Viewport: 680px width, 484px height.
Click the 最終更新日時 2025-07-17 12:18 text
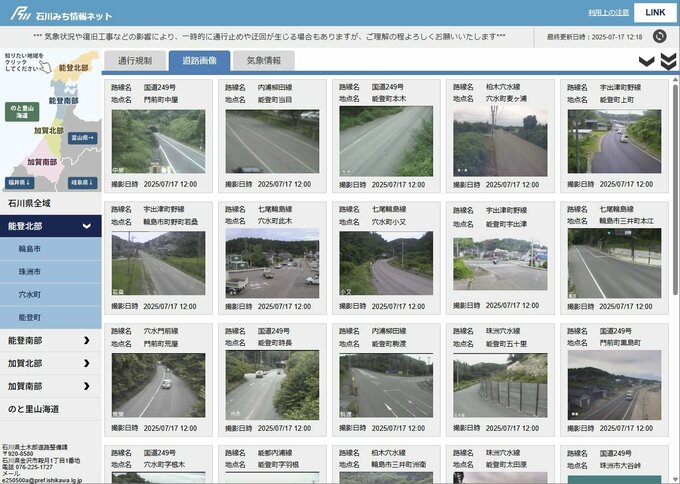(595, 37)
